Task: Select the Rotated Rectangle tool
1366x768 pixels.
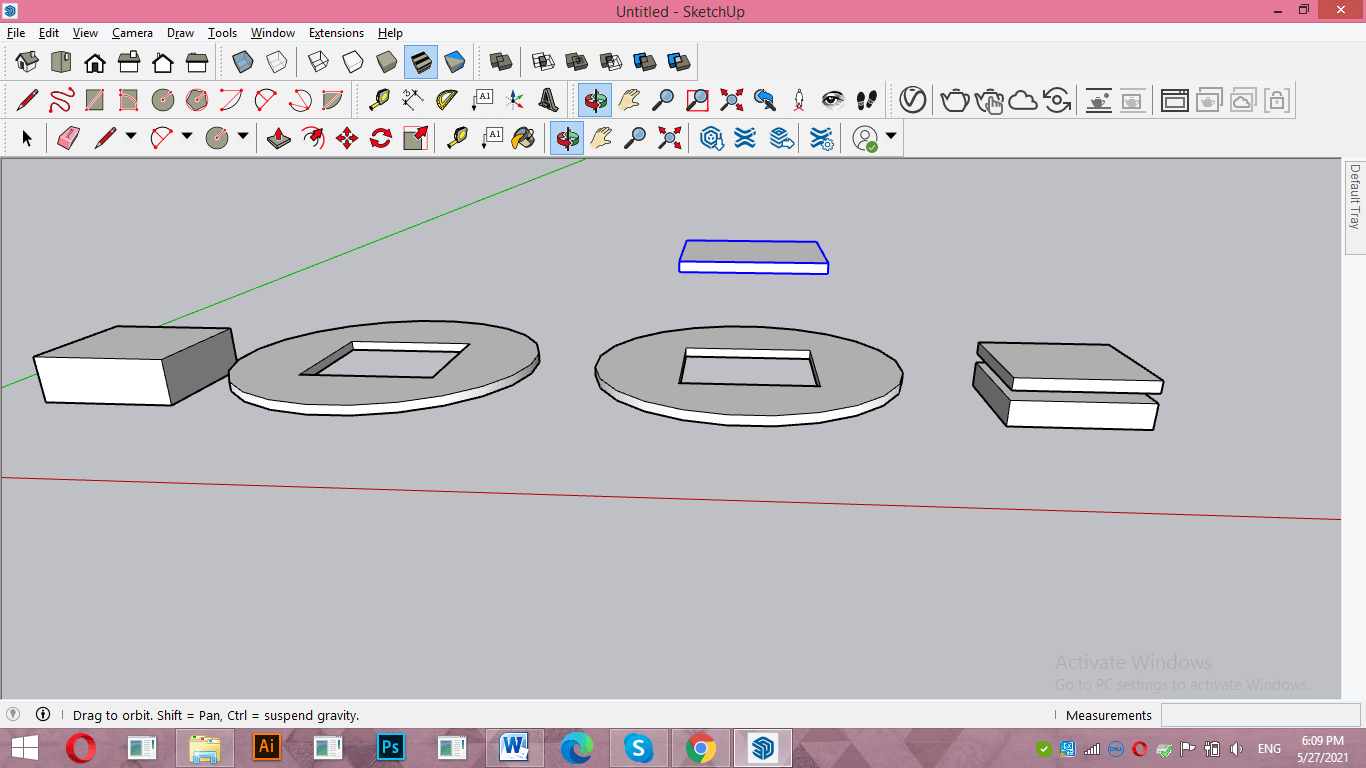Action: click(x=129, y=99)
